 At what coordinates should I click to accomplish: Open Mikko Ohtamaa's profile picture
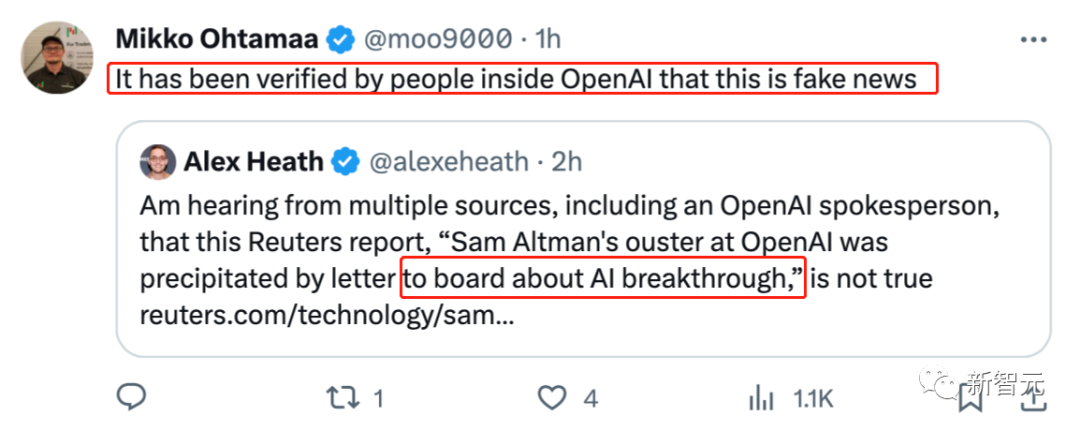(58, 57)
